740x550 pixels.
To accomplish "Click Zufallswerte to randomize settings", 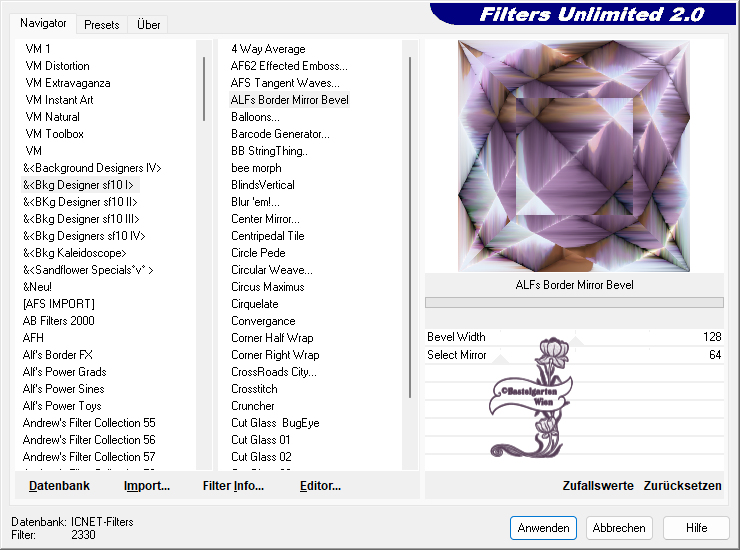I will coord(598,486).
